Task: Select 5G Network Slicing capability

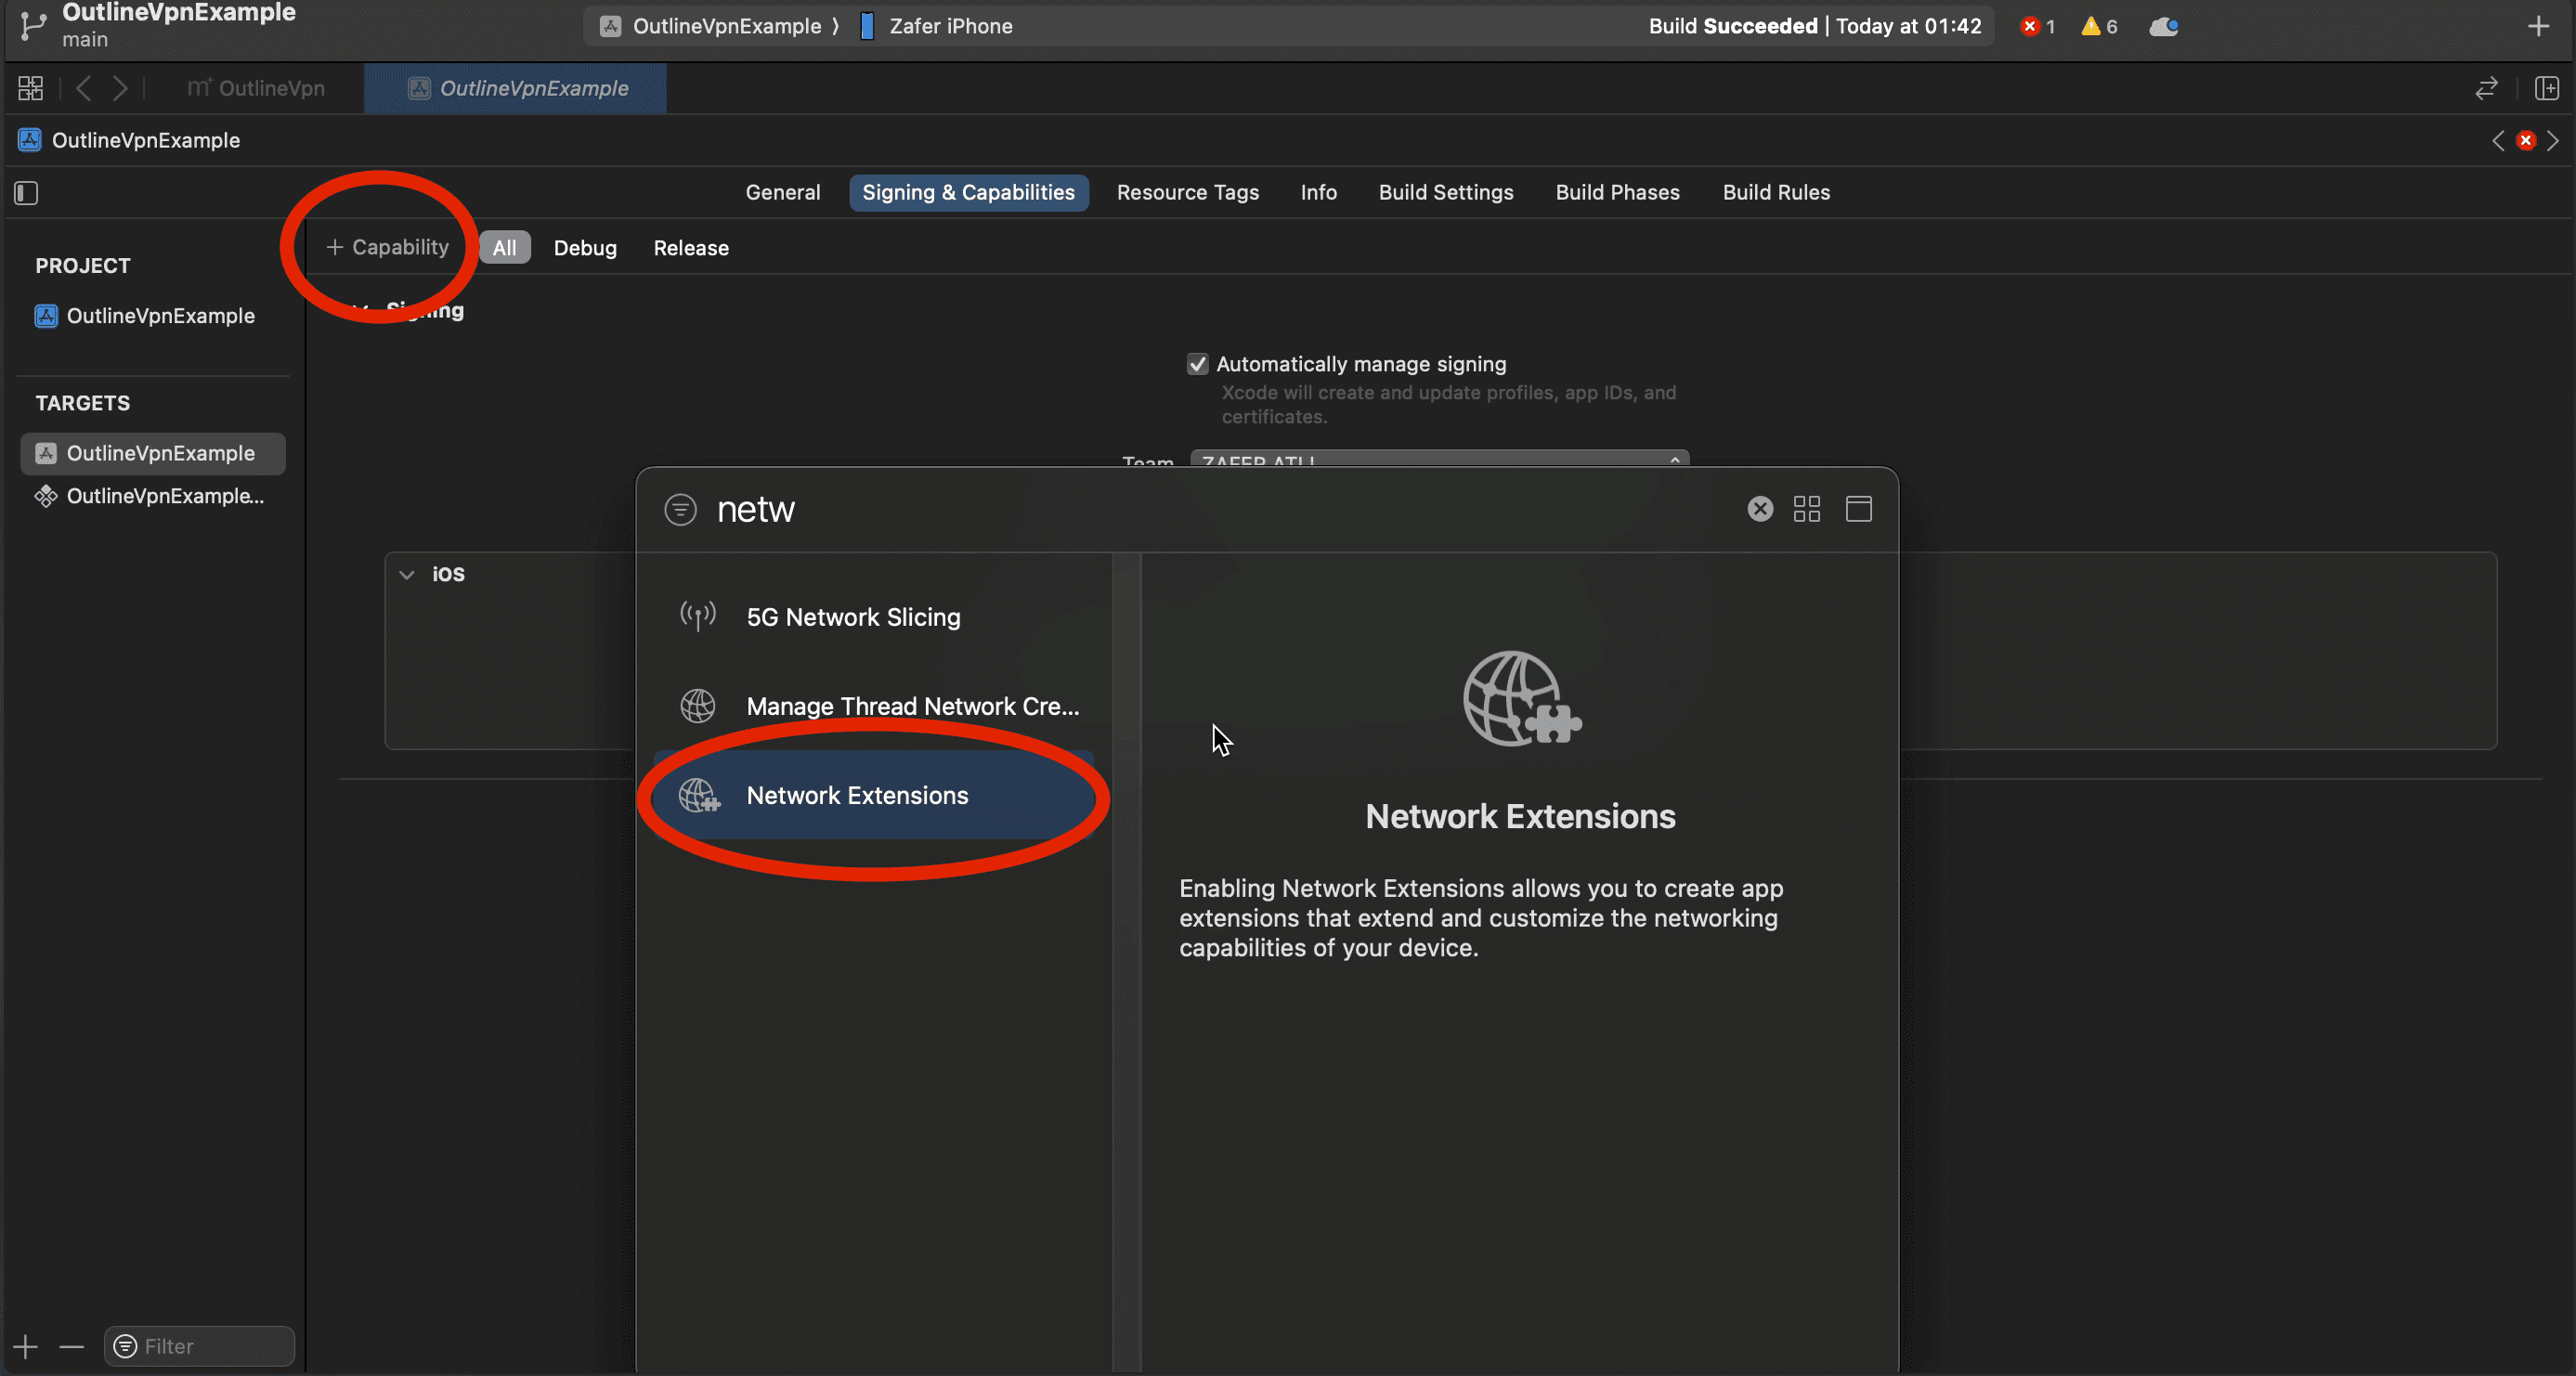Action: coord(873,617)
